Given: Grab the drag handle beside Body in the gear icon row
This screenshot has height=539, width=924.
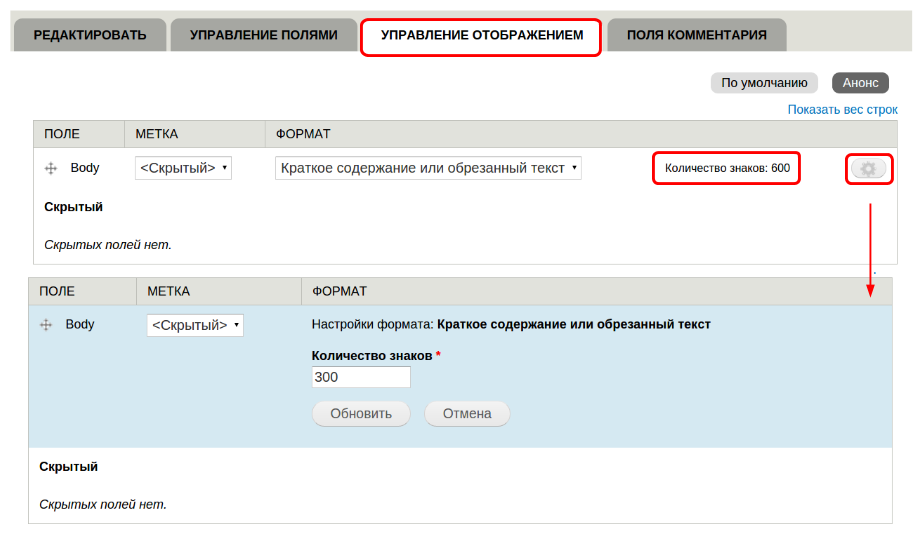Looking at the screenshot, I should pos(51,169).
